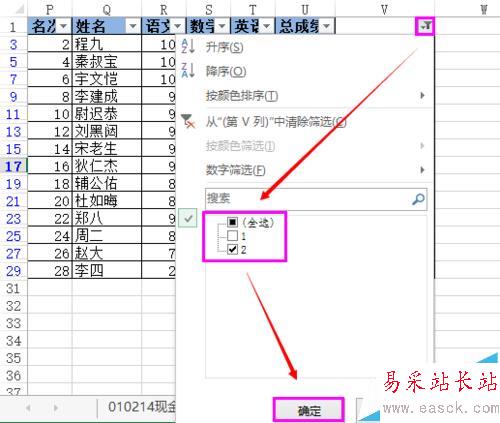Click the sheet tab scroll right arrow

pyautogui.click(x=56, y=407)
